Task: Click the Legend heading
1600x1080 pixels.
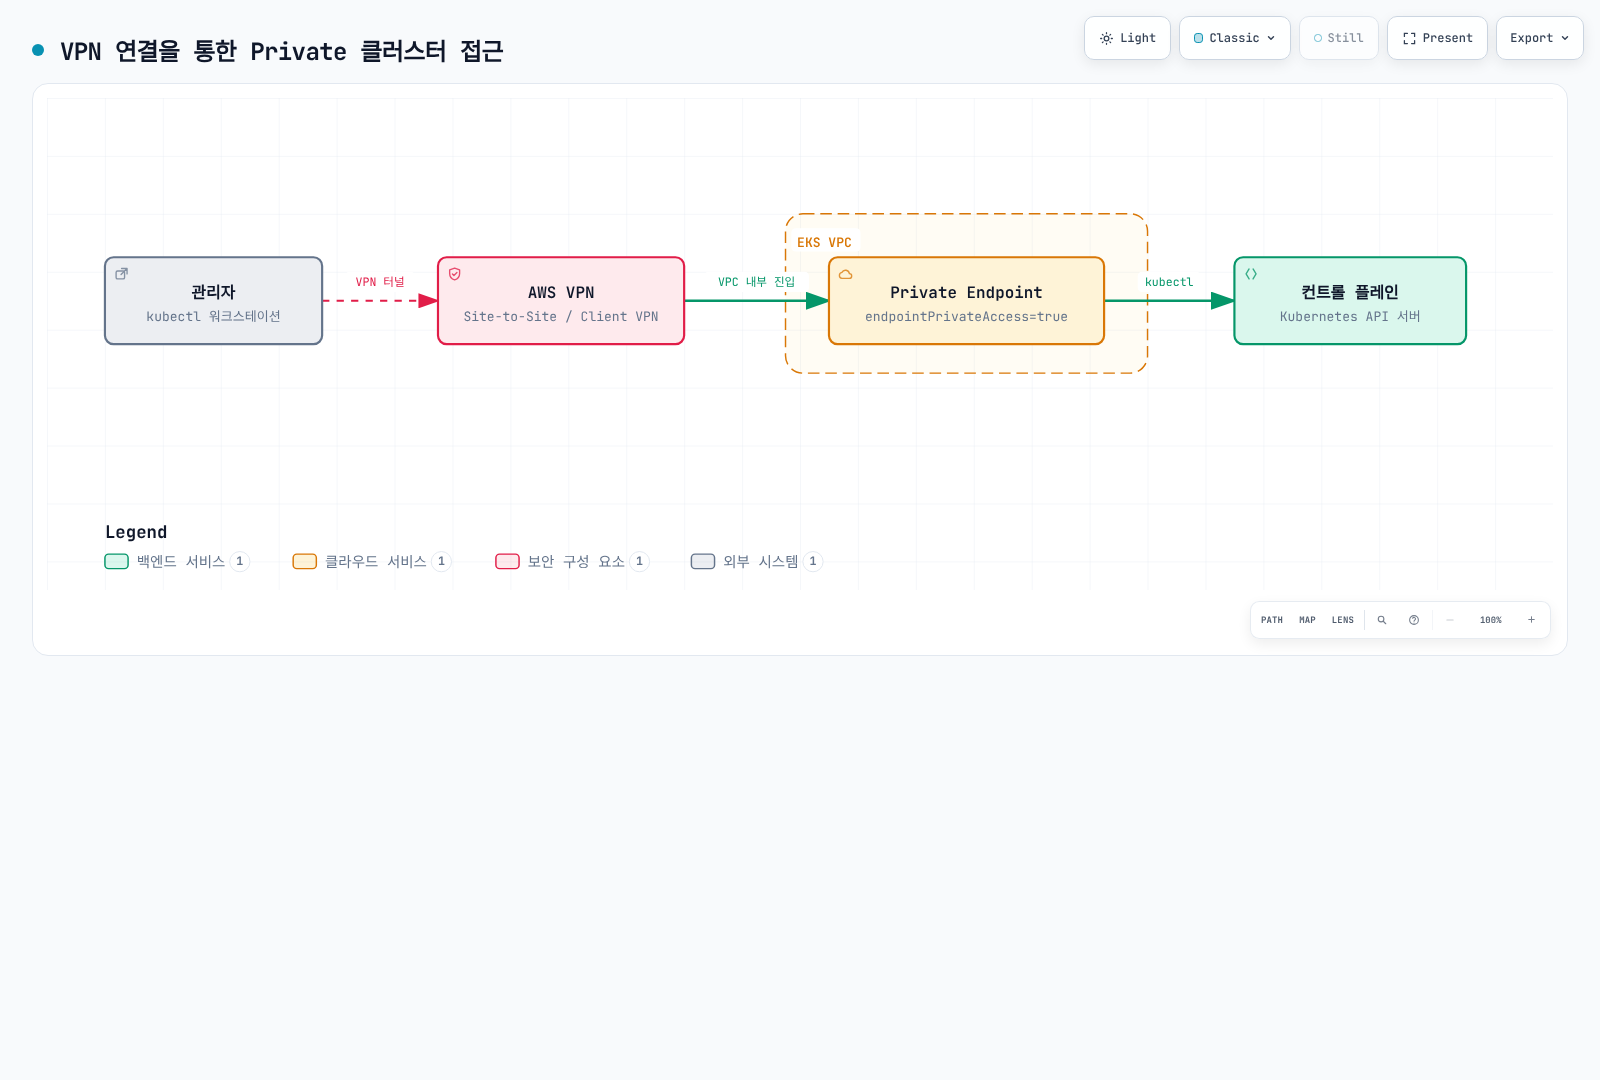Action: pyautogui.click(x=136, y=532)
